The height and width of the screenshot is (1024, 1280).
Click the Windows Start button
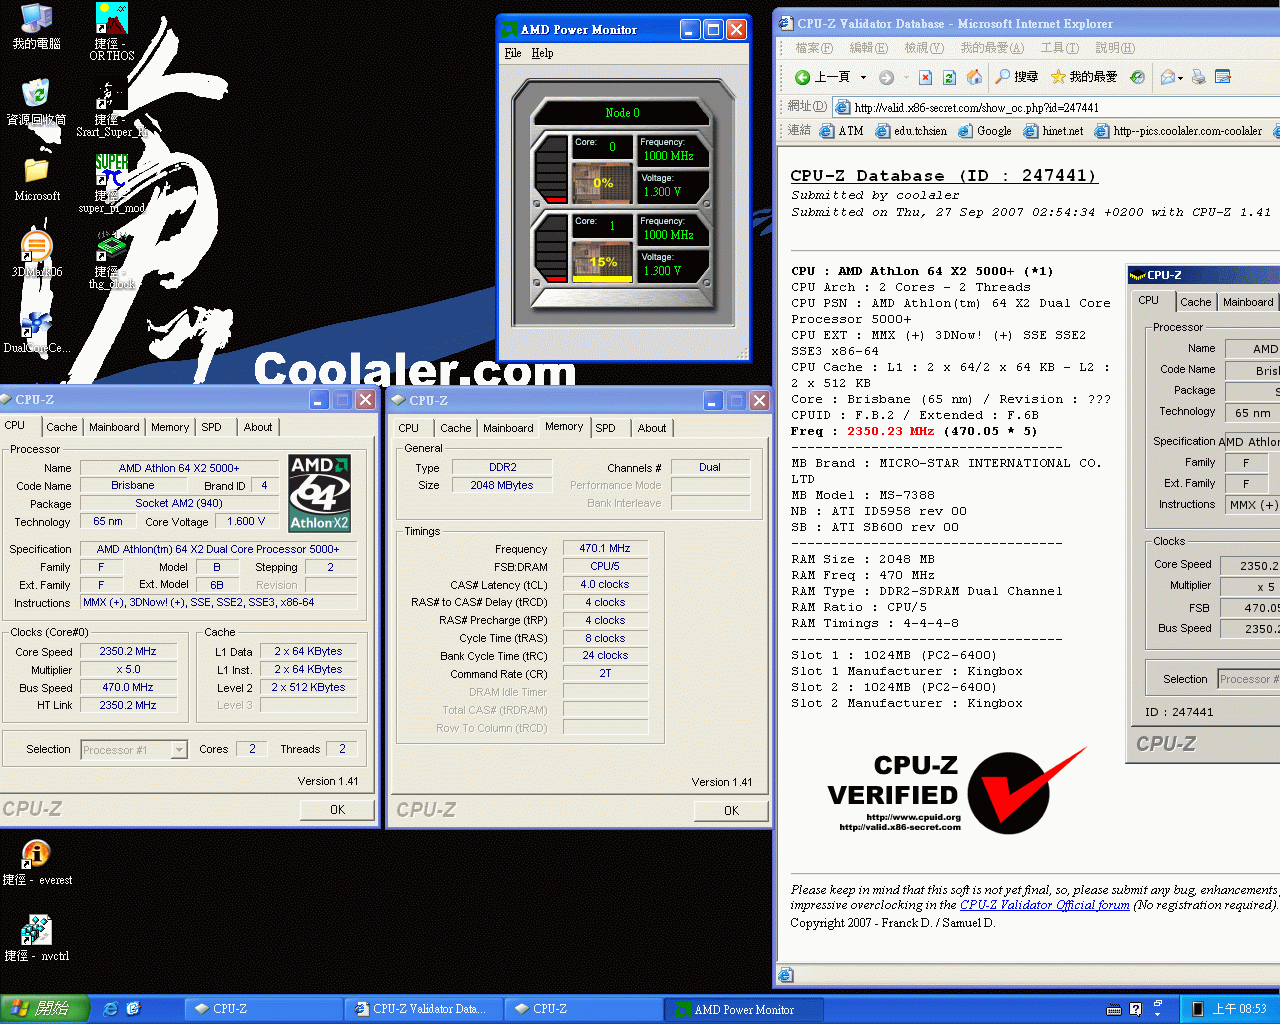(x=45, y=1009)
